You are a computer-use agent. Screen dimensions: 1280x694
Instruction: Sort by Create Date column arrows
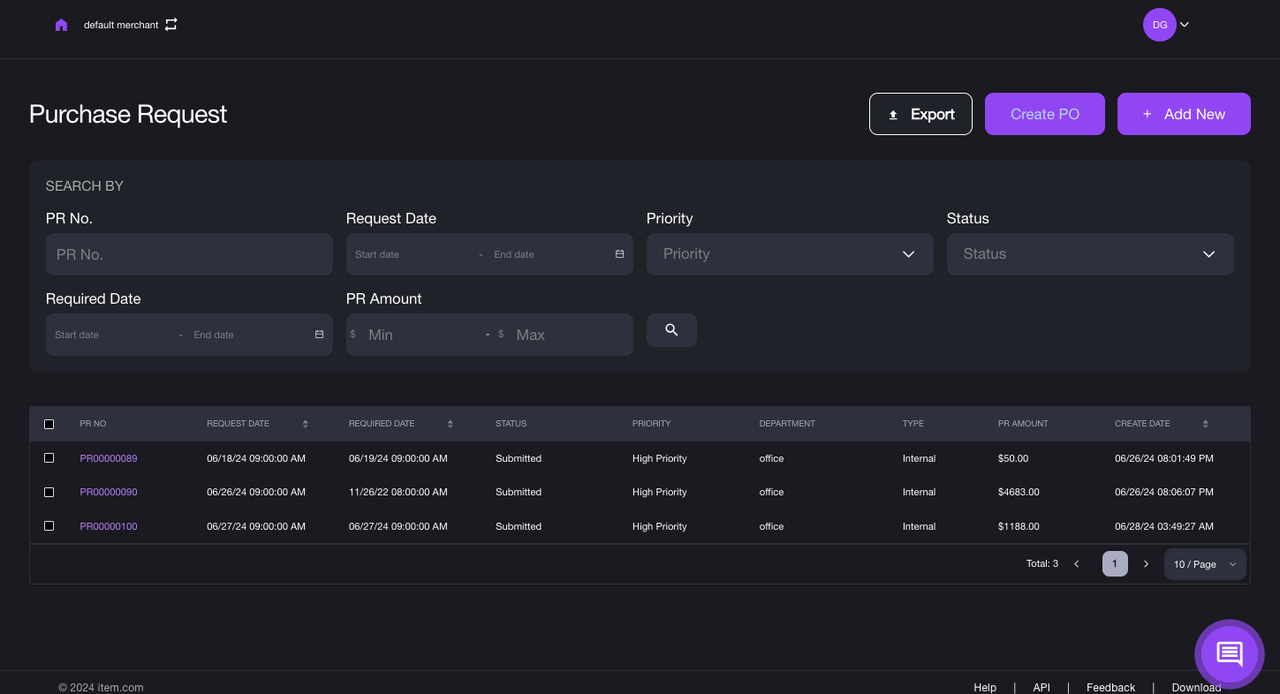1205,424
